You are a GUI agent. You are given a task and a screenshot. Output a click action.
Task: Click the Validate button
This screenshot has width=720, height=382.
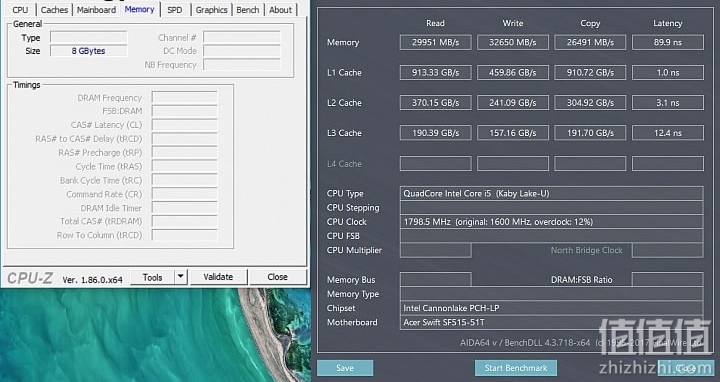tap(218, 277)
